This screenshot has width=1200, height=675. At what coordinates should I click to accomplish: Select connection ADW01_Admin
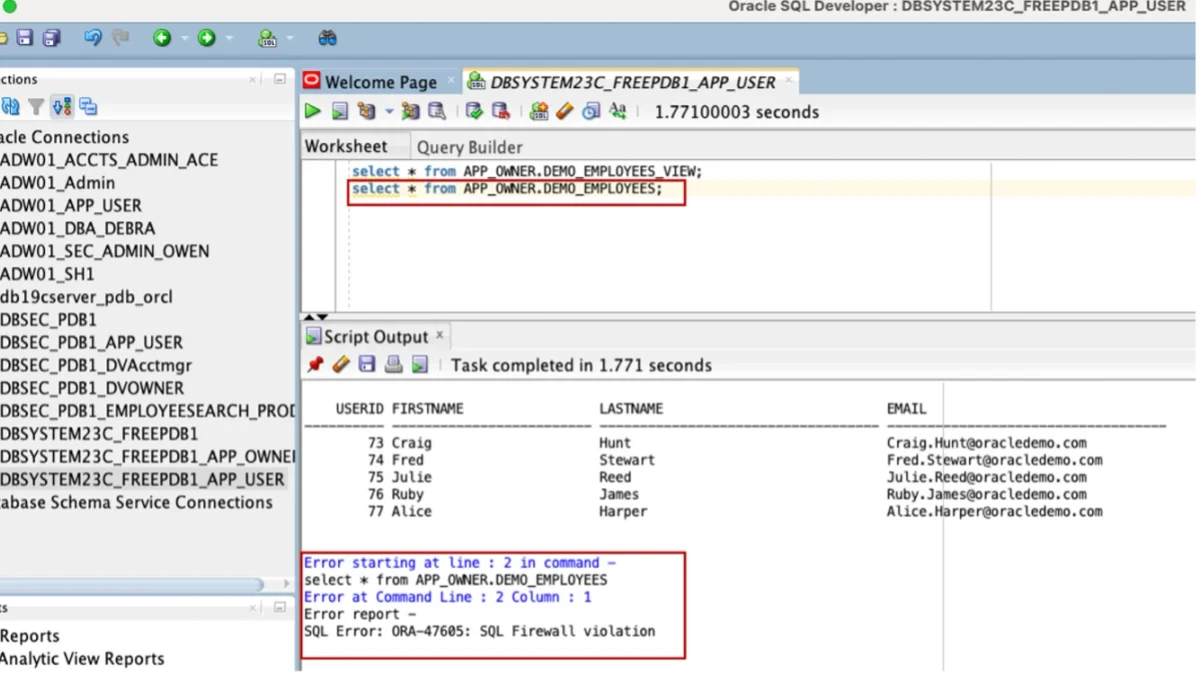(x=58, y=183)
